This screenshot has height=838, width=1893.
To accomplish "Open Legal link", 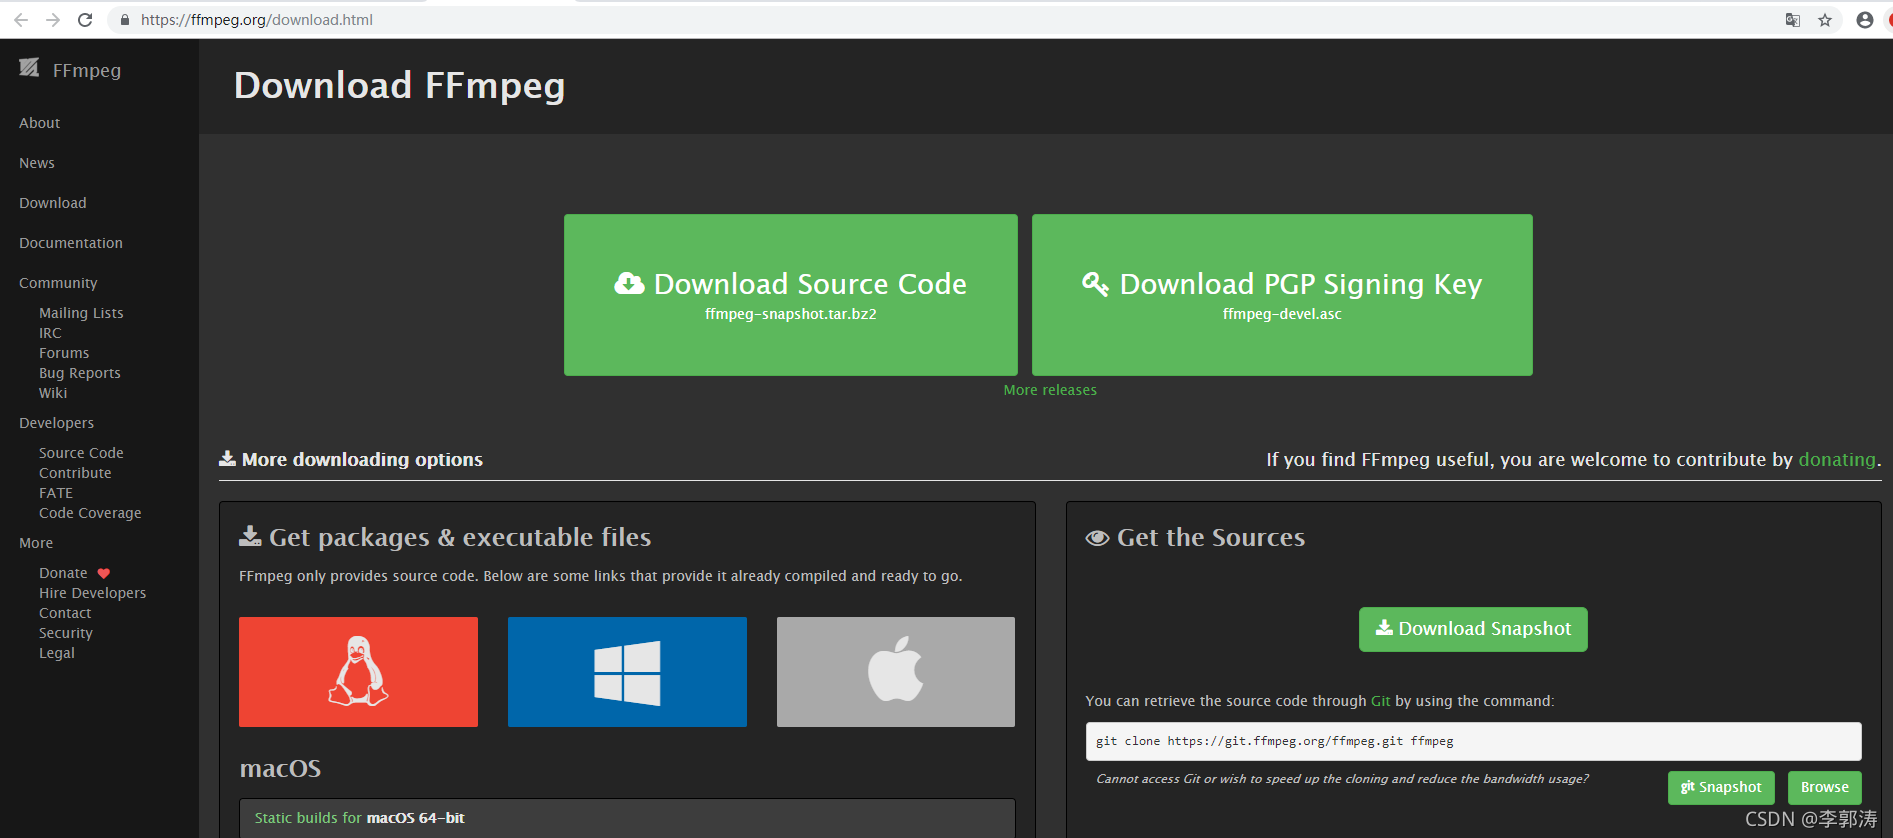I will pos(57,653).
